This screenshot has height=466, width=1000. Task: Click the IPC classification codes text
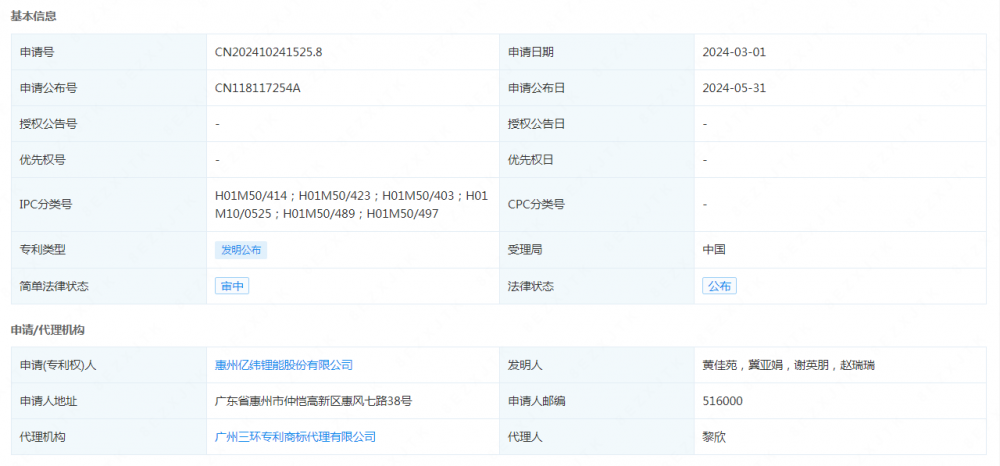[x=351, y=205]
